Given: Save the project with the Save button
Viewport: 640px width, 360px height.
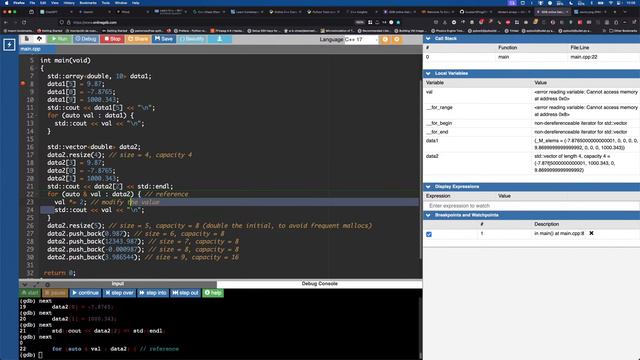Looking at the screenshot, I should coord(164,39).
